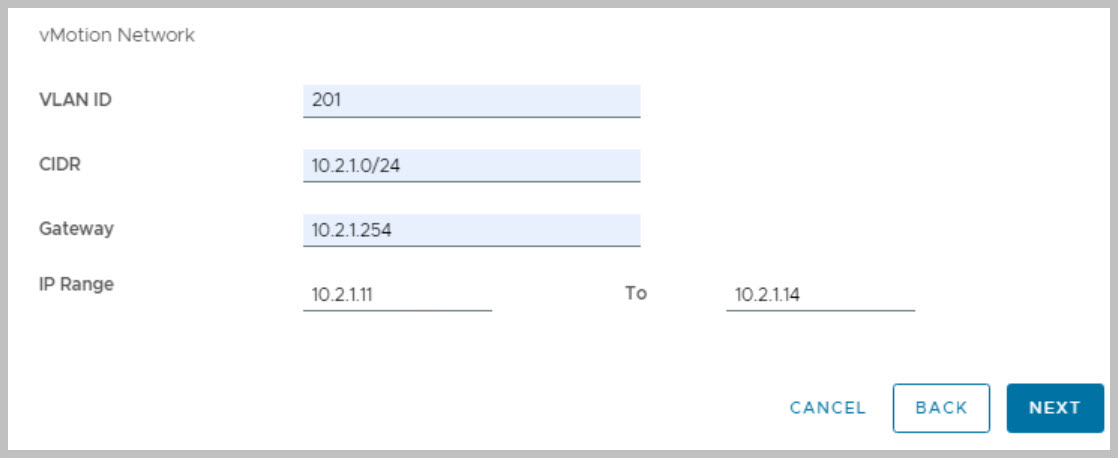Click the VLAN ID label
This screenshot has height=458, width=1118.
click(x=74, y=99)
